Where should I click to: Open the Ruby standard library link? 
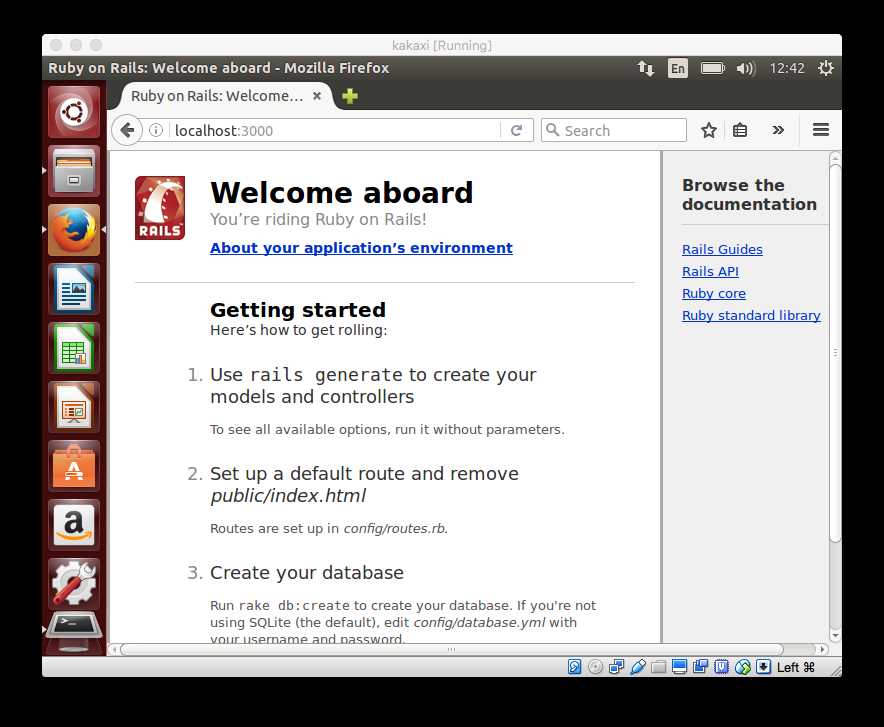pos(751,316)
